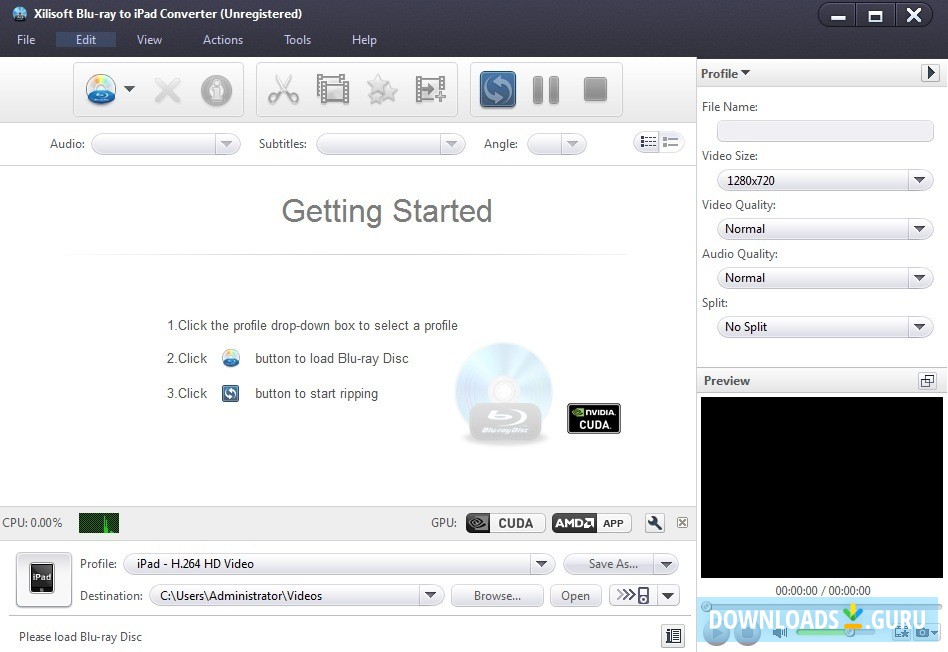Screen dimensions: 948x652
Task: Toggle the AMD APP acceleration option
Action: coord(590,522)
